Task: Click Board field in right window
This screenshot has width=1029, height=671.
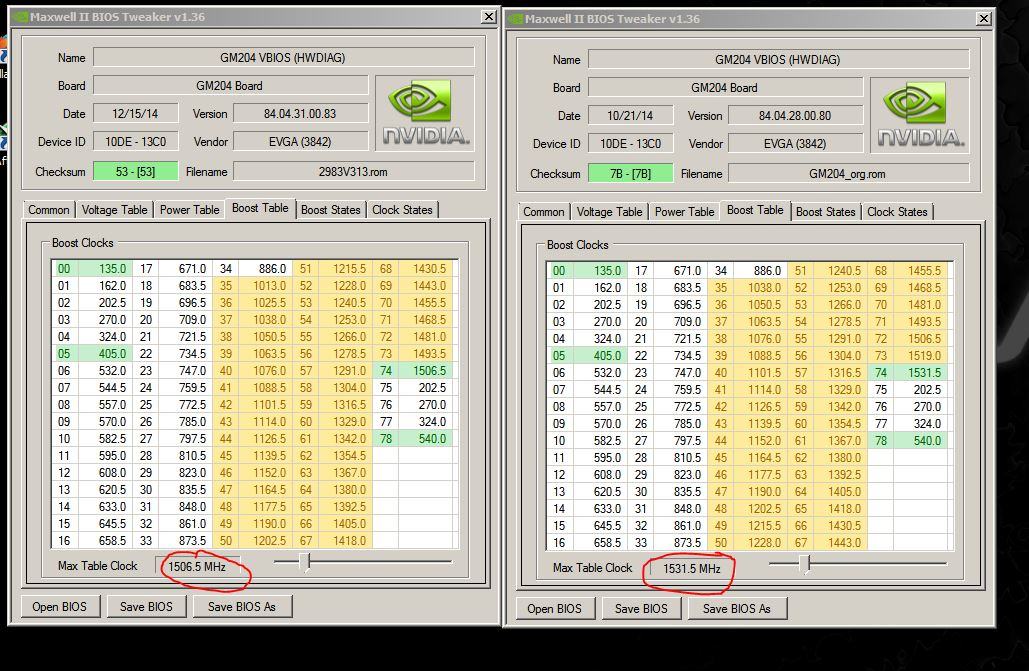Action: click(x=724, y=87)
